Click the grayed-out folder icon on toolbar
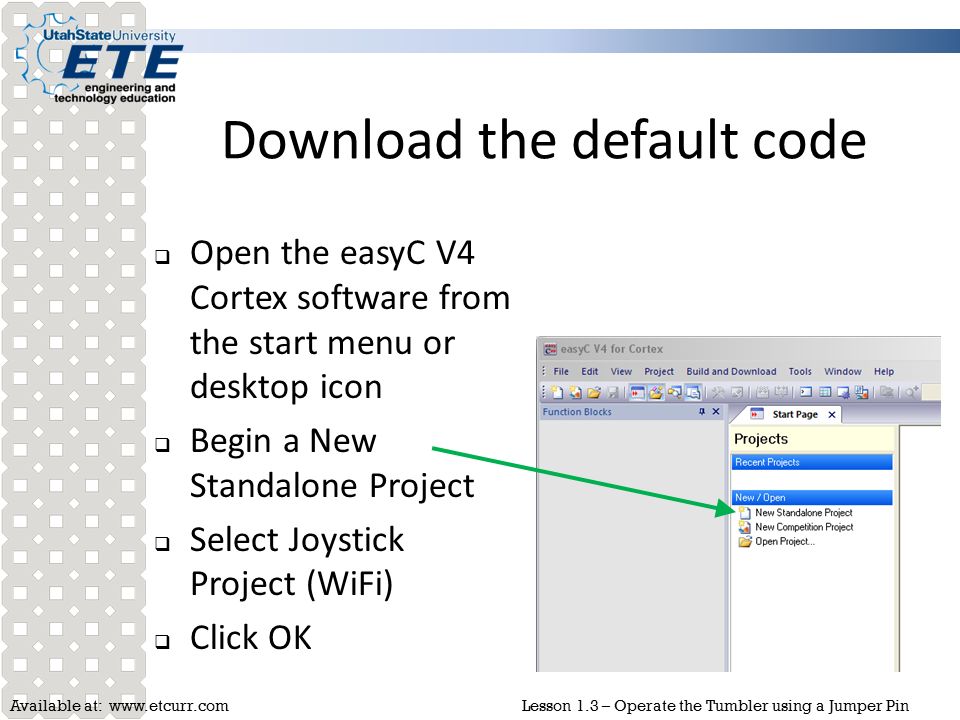Image resolution: width=960 pixels, height=720 pixels. [887, 392]
